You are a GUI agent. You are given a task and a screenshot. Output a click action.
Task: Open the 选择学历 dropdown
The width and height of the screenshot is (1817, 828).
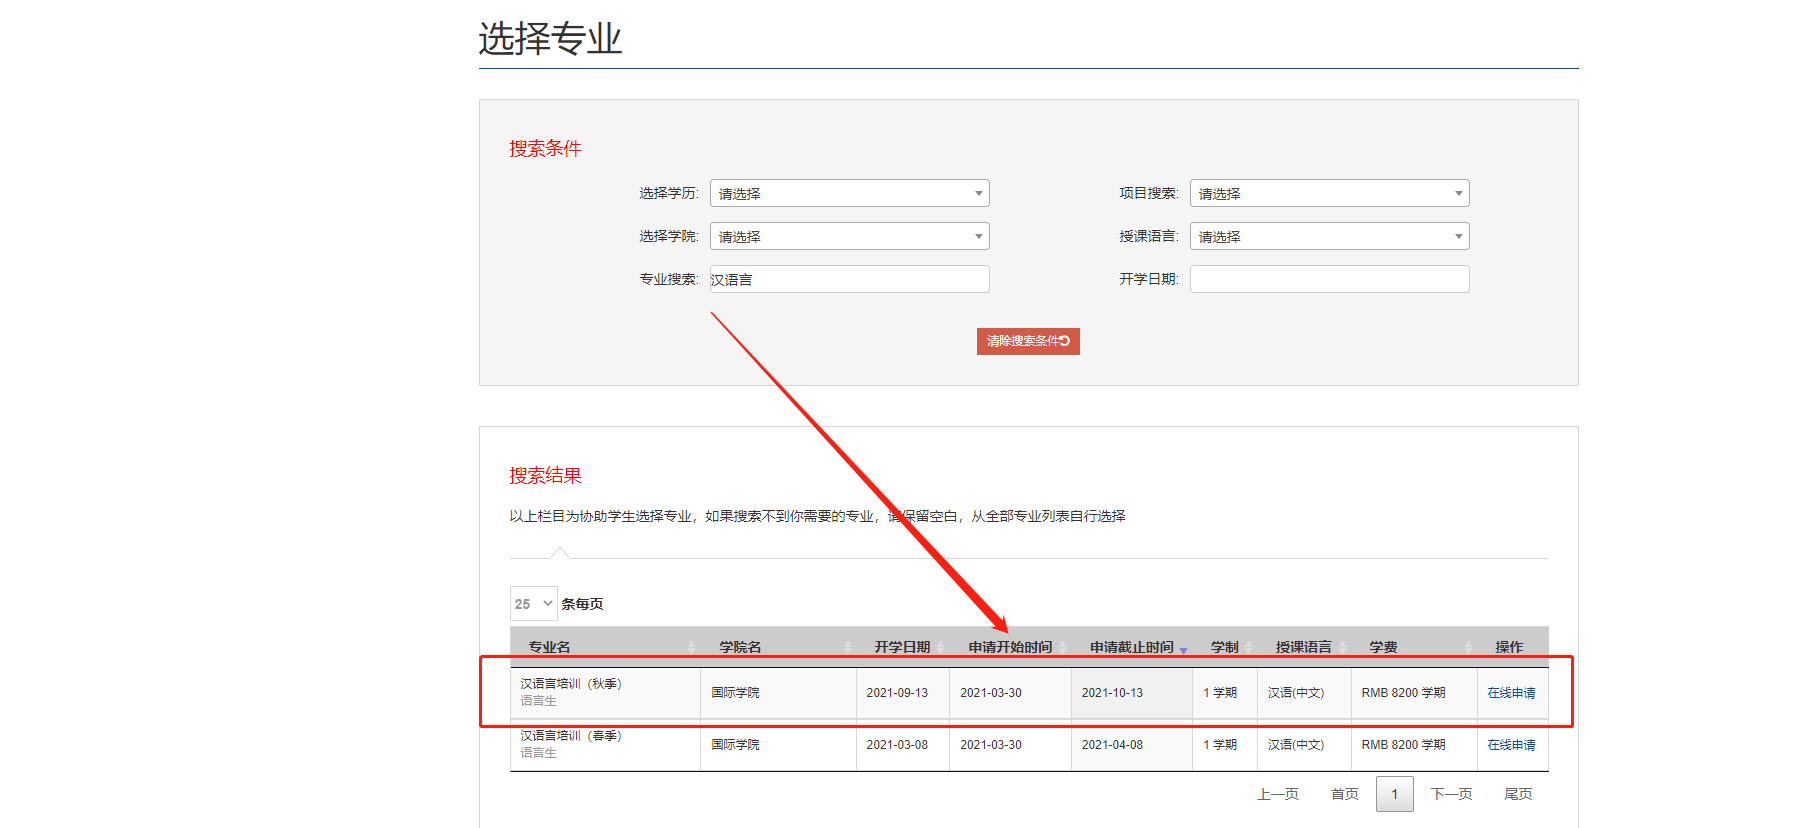coord(849,193)
